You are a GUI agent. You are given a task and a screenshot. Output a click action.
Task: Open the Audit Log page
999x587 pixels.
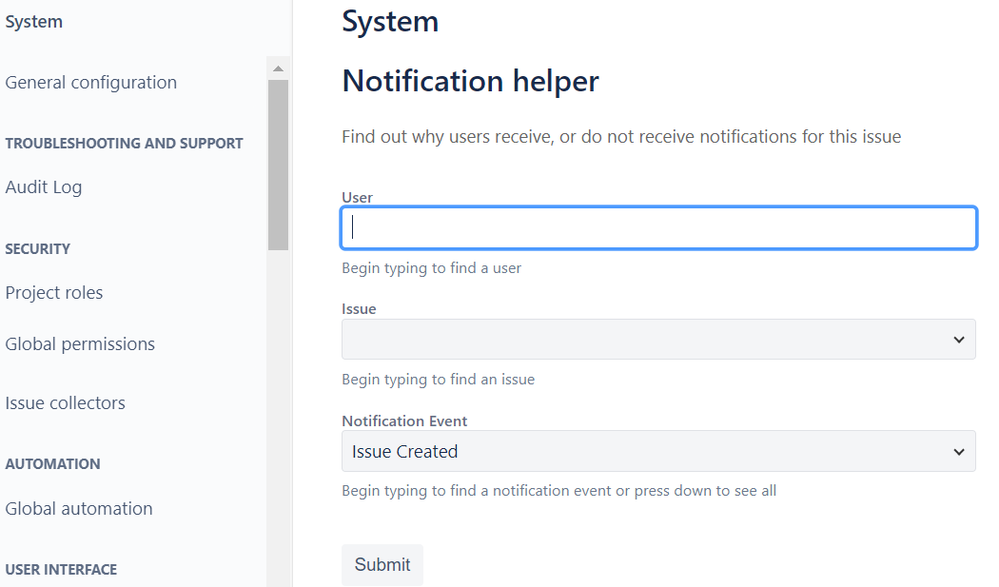(43, 187)
